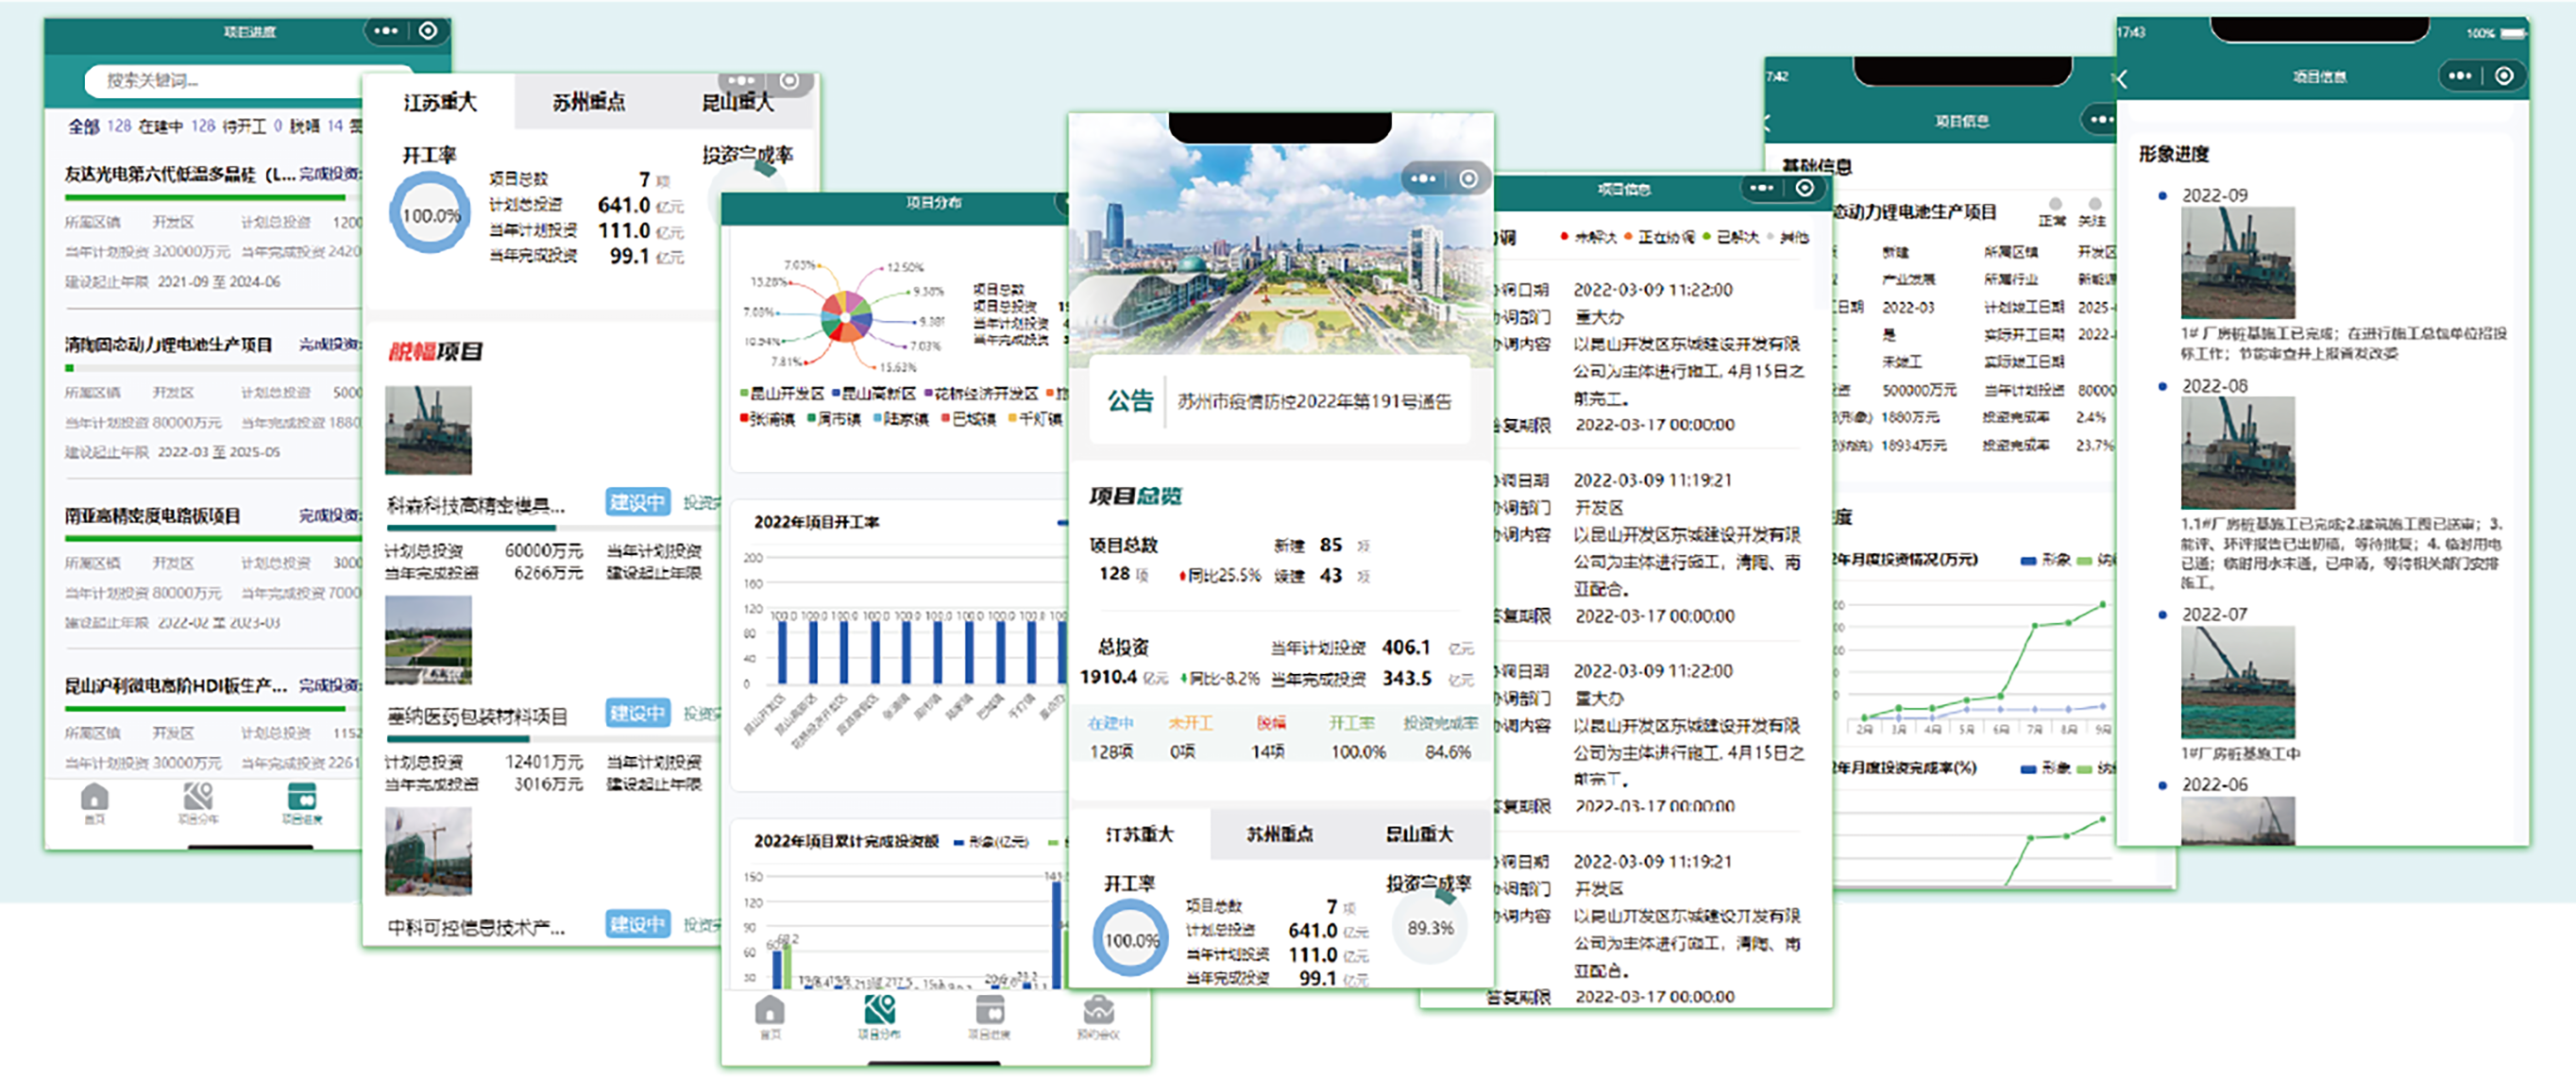Toggle 昆山开发区 legend in pie chart
2576x1078 pixels.
click(x=782, y=393)
